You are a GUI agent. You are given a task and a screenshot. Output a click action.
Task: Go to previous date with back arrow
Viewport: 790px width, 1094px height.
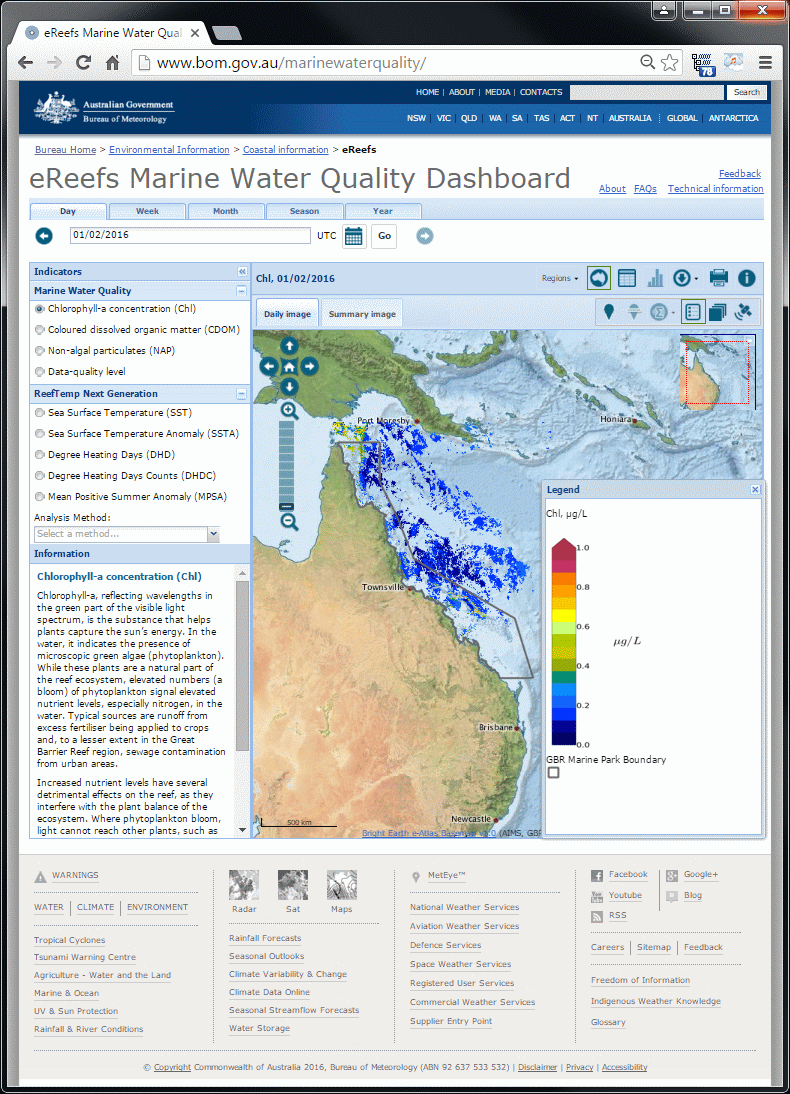[x=44, y=236]
